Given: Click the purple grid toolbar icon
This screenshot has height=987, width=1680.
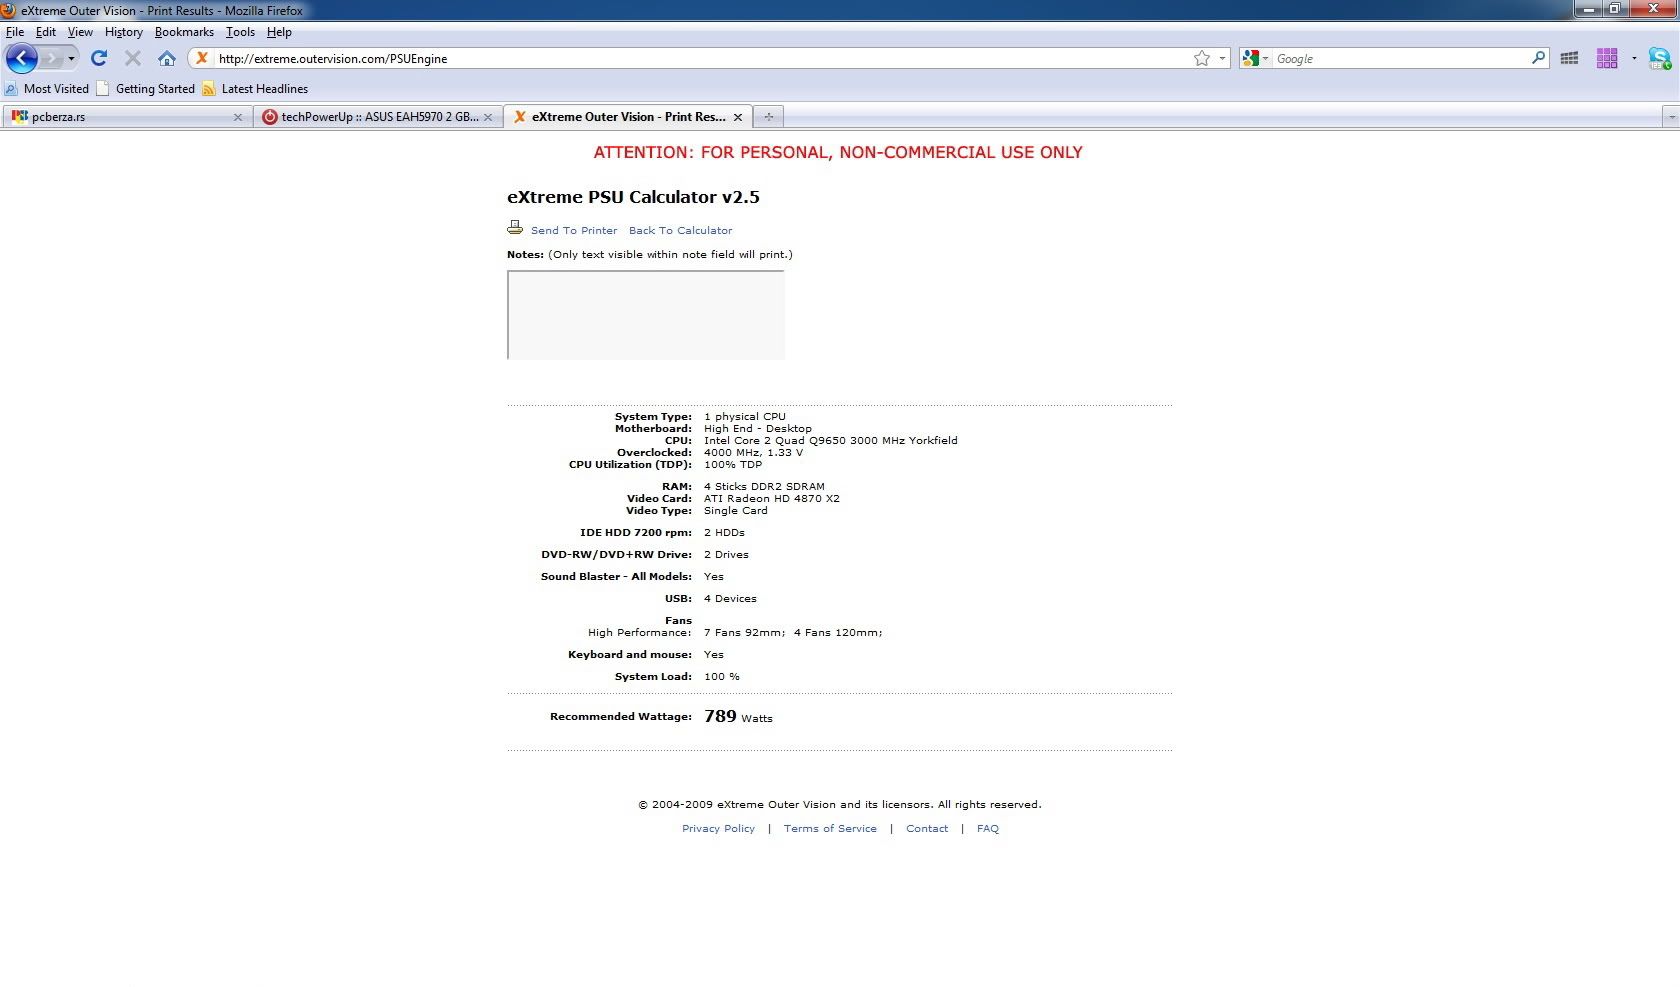Looking at the screenshot, I should [1607, 58].
